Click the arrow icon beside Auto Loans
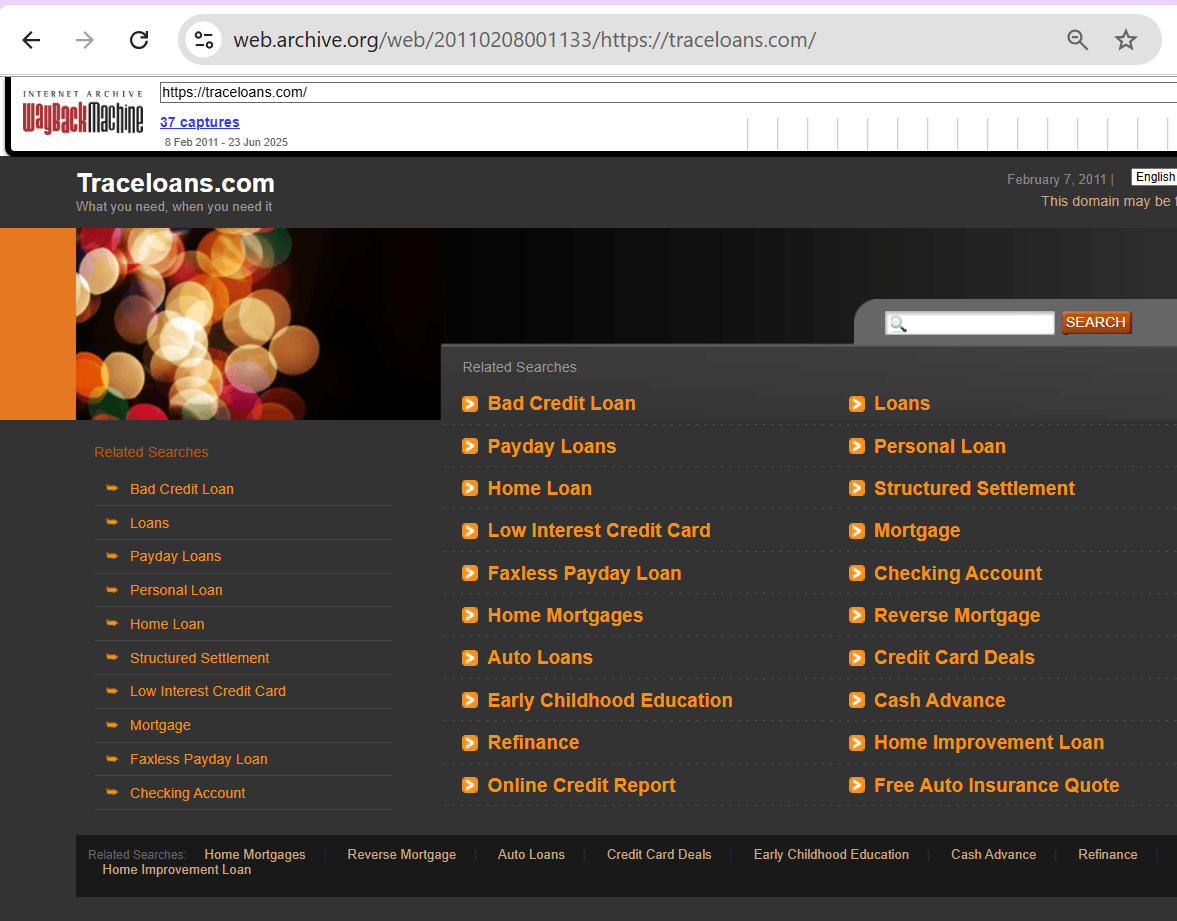Screen dimensions: 1177x921 [x=470, y=658]
